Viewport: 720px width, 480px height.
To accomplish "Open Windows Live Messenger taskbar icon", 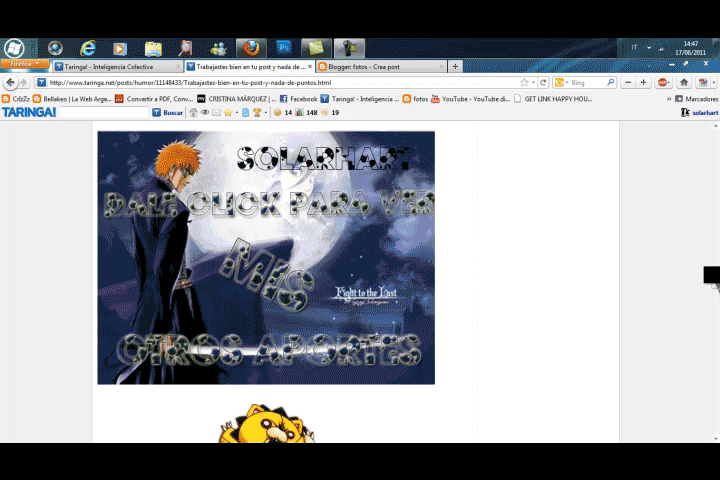I will click(x=218, y=48).
